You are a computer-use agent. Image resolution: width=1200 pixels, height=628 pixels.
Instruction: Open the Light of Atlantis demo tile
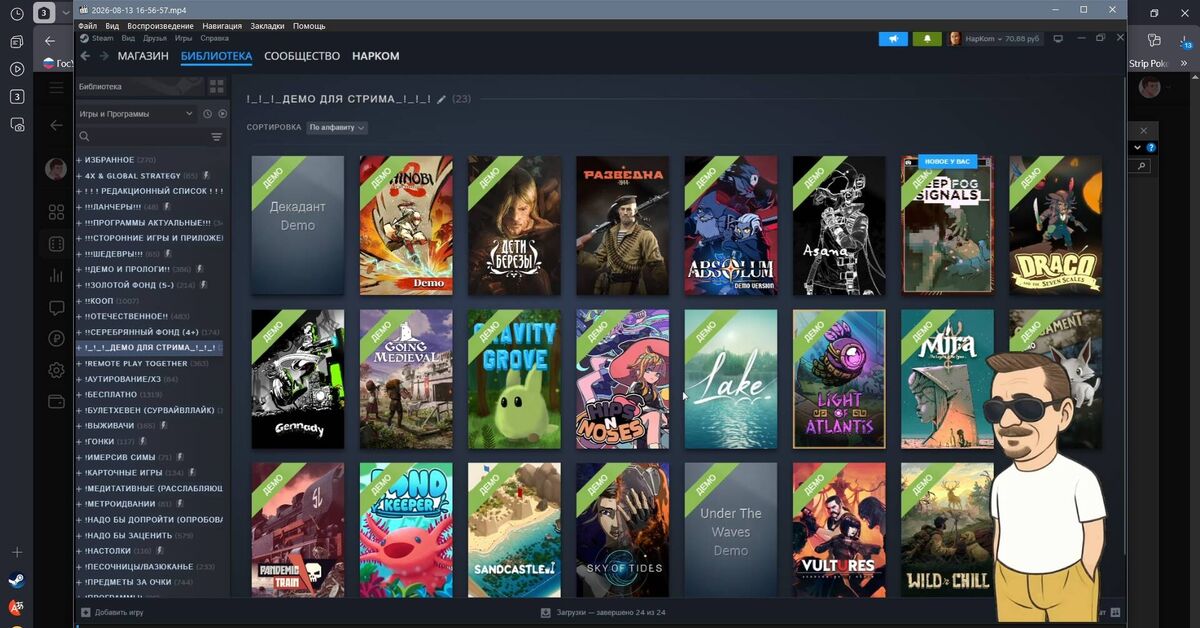[x=839, y=378]
